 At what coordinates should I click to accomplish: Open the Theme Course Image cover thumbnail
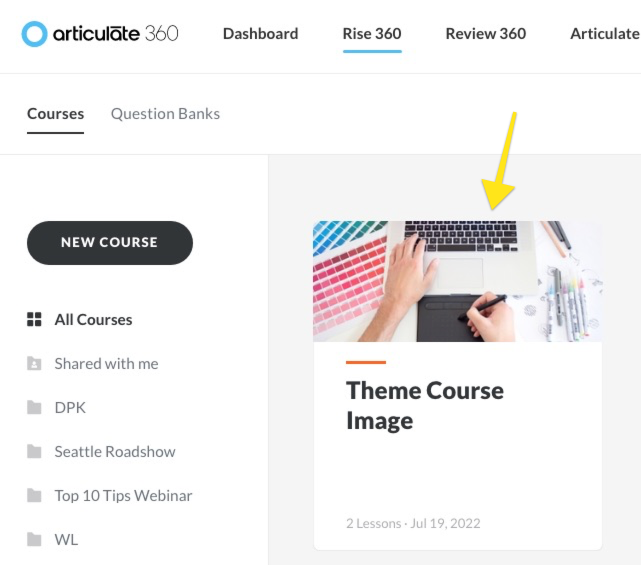(457, 281)
